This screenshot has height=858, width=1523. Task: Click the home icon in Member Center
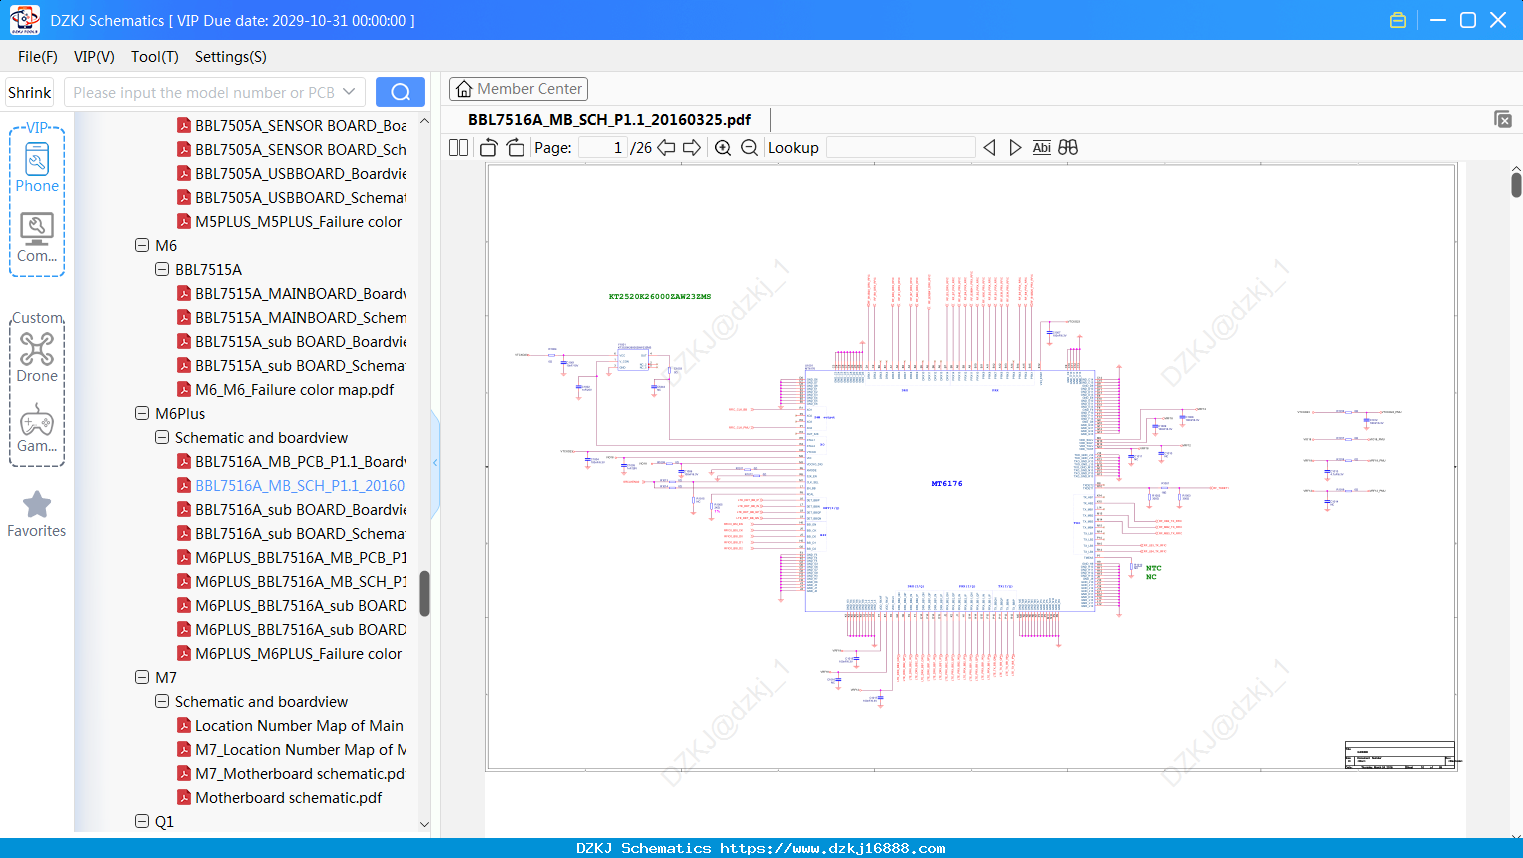[x=464, y=89]
